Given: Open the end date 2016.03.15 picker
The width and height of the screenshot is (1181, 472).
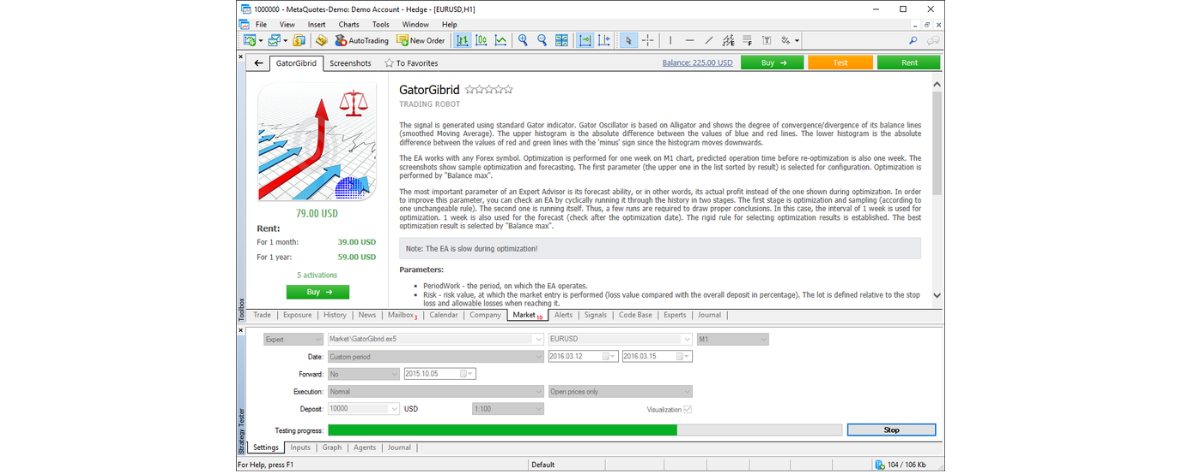Looking at the screenshot, I should (658, 356).
